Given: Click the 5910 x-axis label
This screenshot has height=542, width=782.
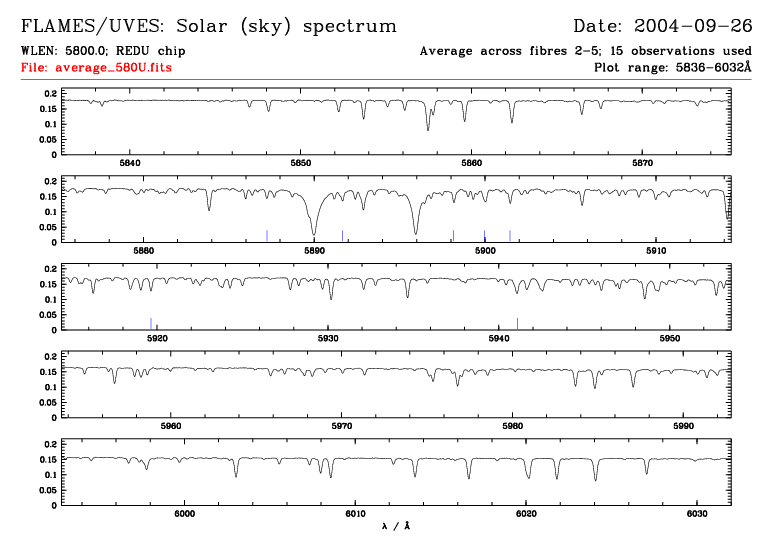Looking at the screenshot, I should (656, 251).
